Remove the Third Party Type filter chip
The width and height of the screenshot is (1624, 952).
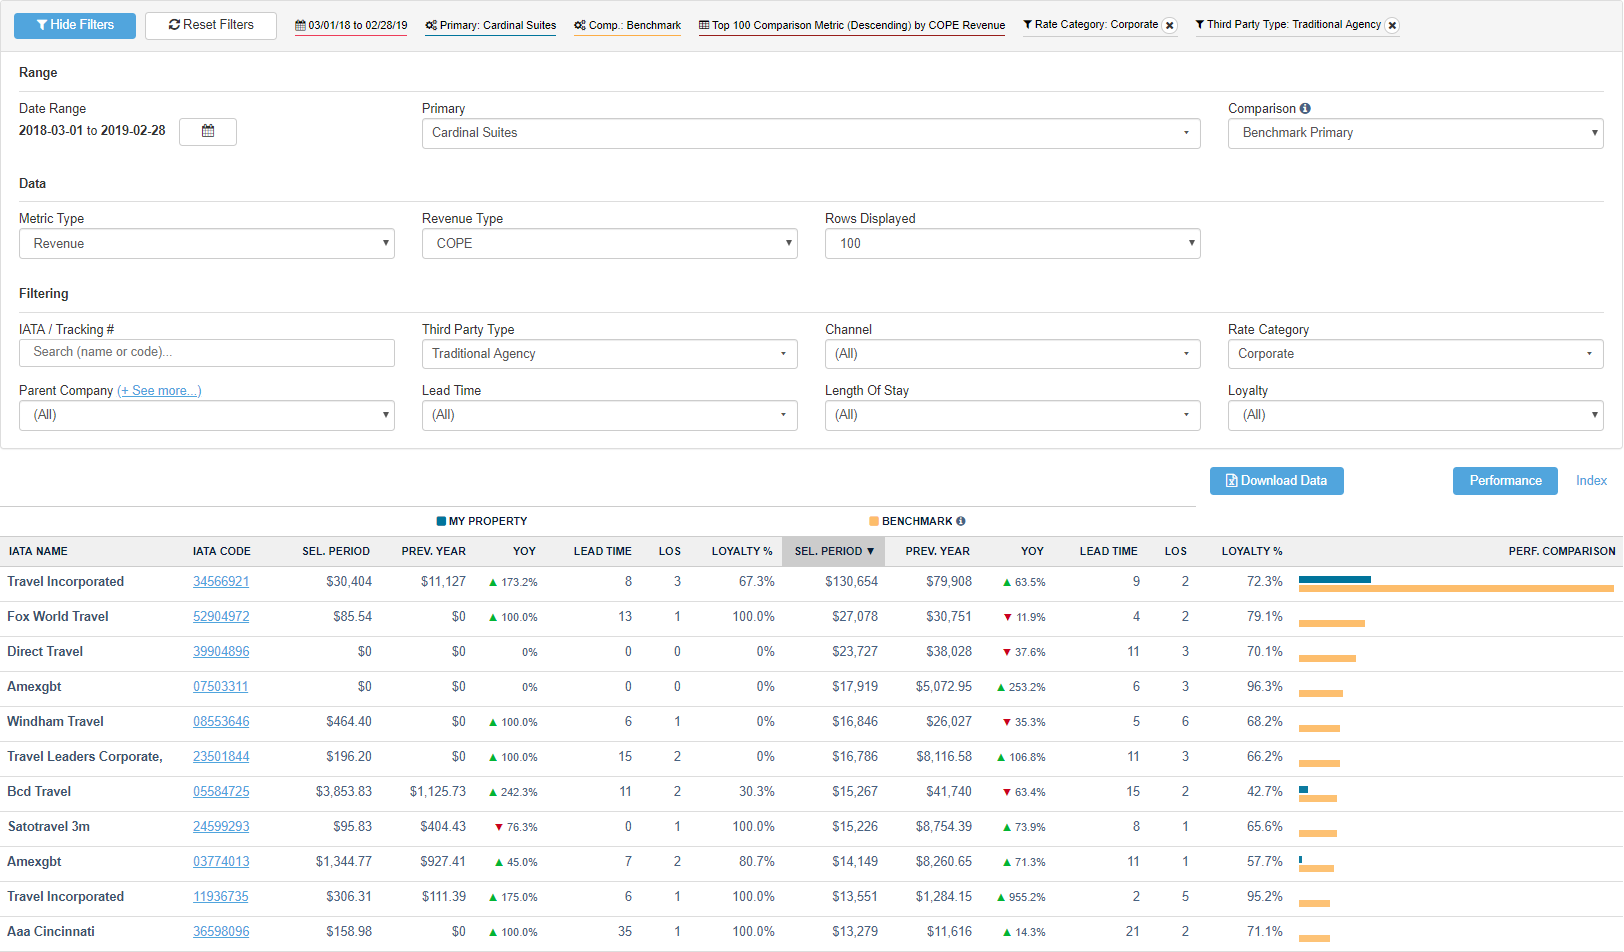(x=1392, y=26)
